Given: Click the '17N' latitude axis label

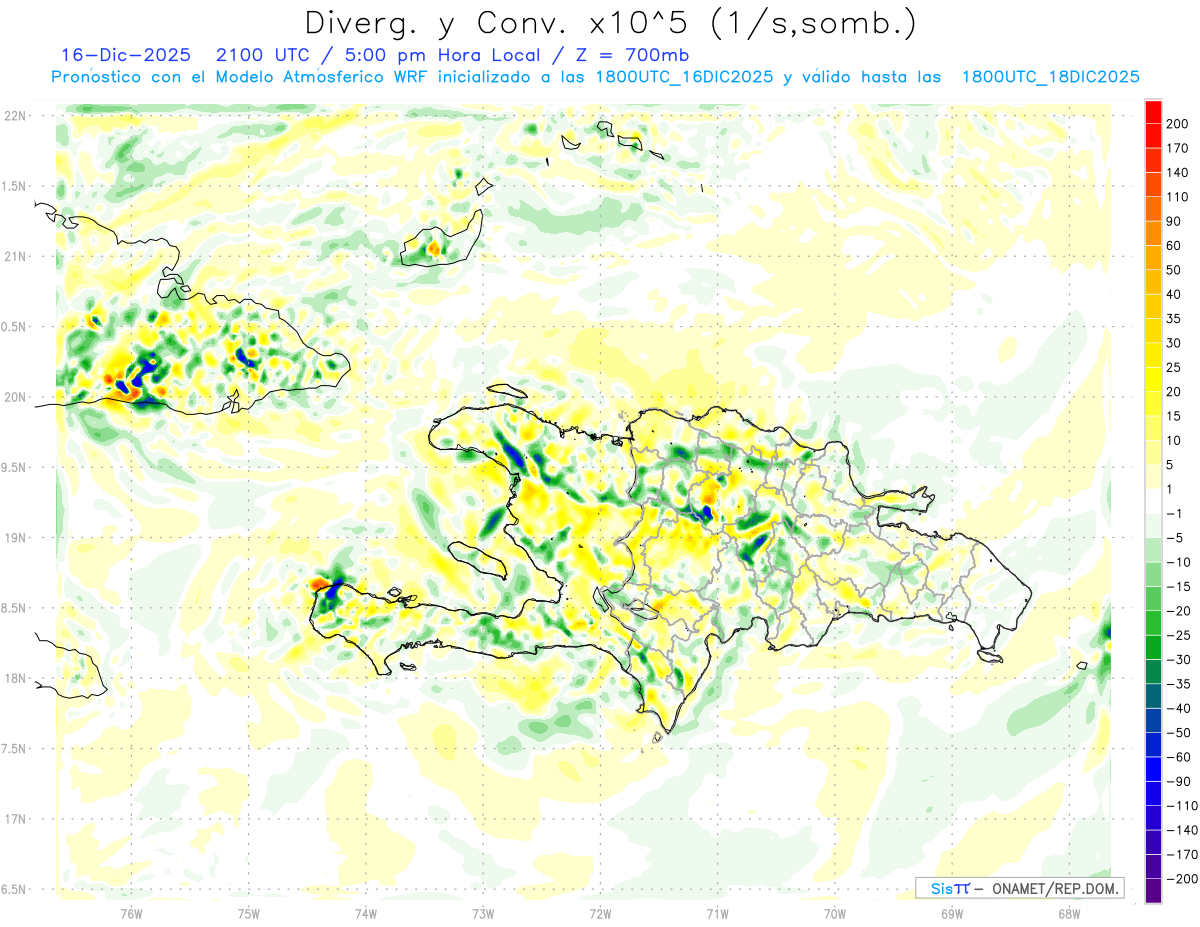Looking at the screenshot, I should 14,819.
